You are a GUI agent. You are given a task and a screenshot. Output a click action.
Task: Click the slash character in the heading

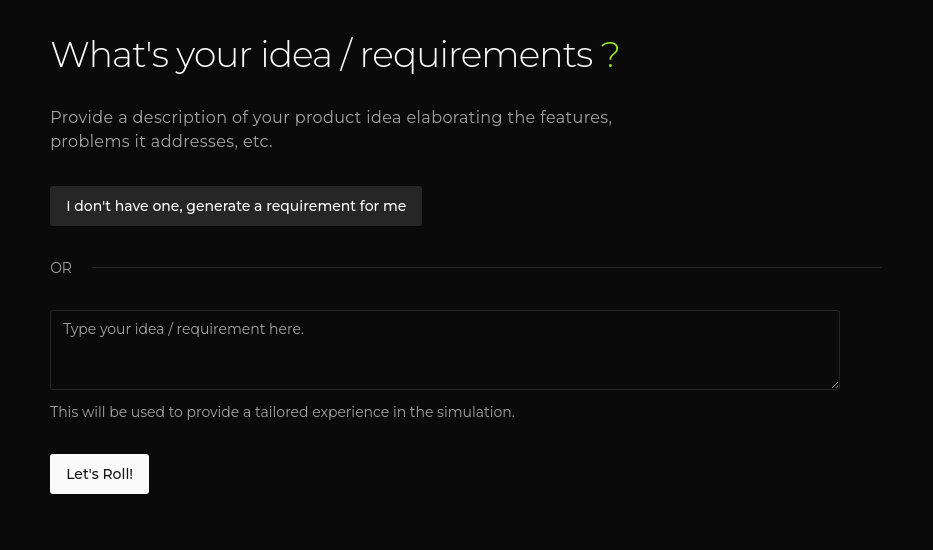[346, 55]
